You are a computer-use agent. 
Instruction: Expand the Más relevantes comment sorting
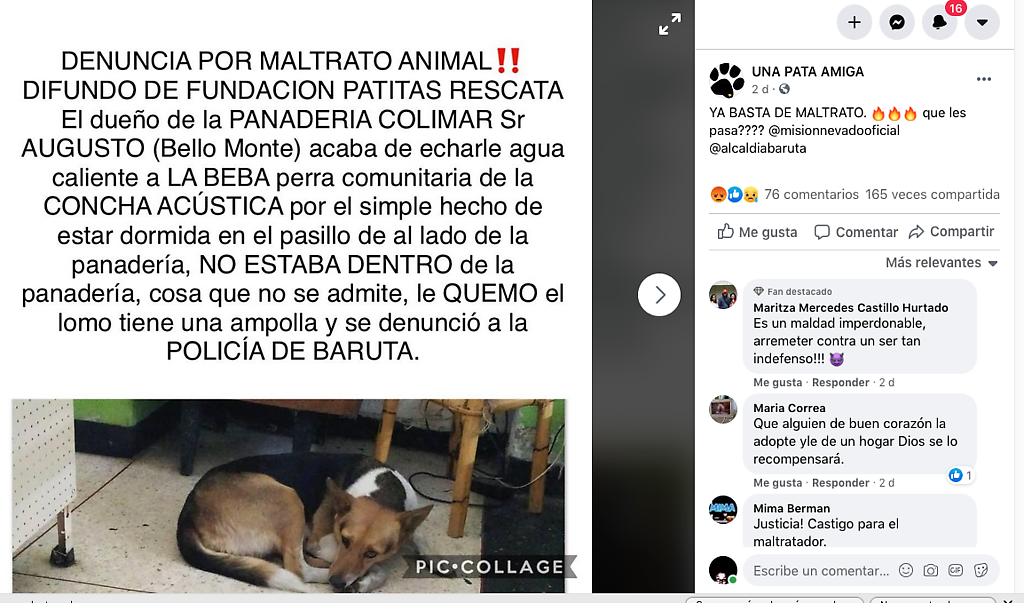[x=941, y=263]
